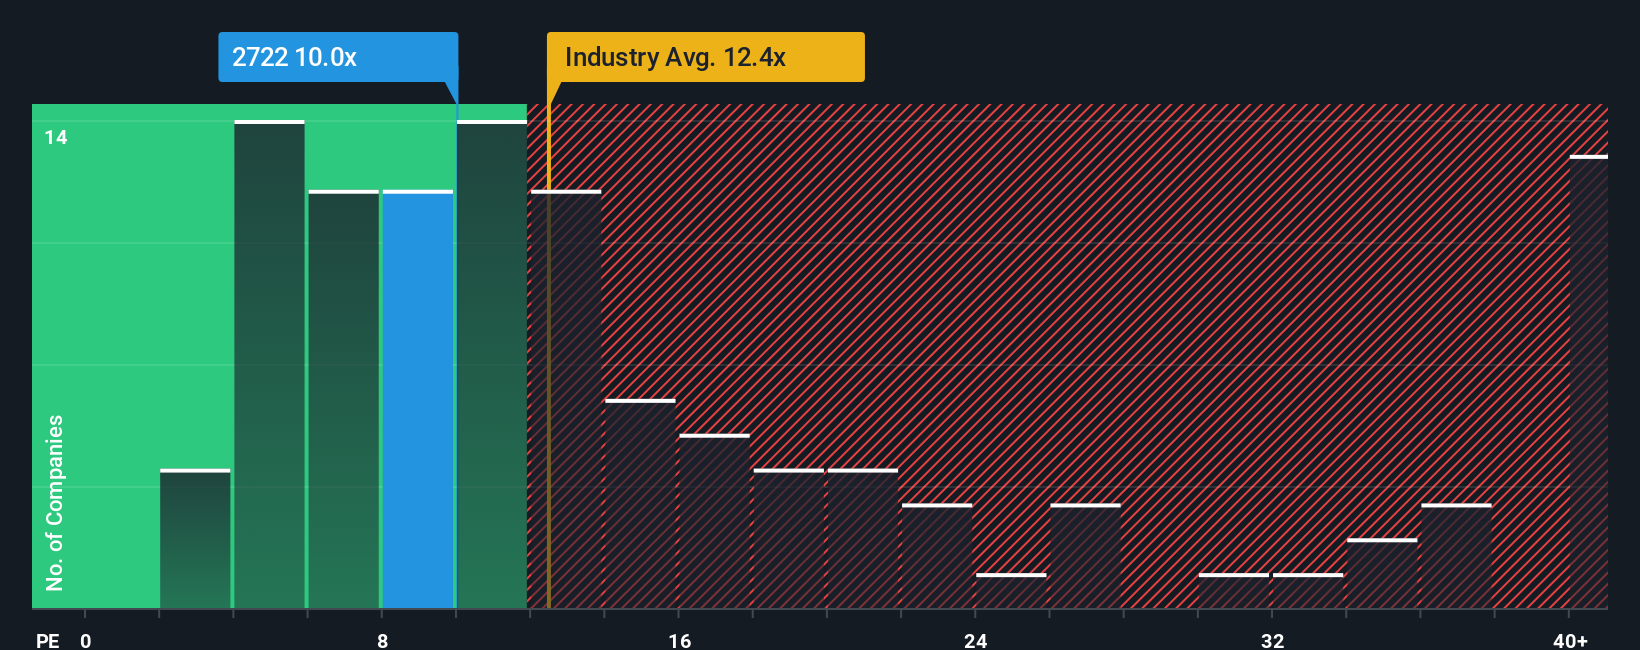Screen dimensions: 1640x650
Task: Click the yellow 'Industry Avg. 12.4x' label
Action: 705,57
